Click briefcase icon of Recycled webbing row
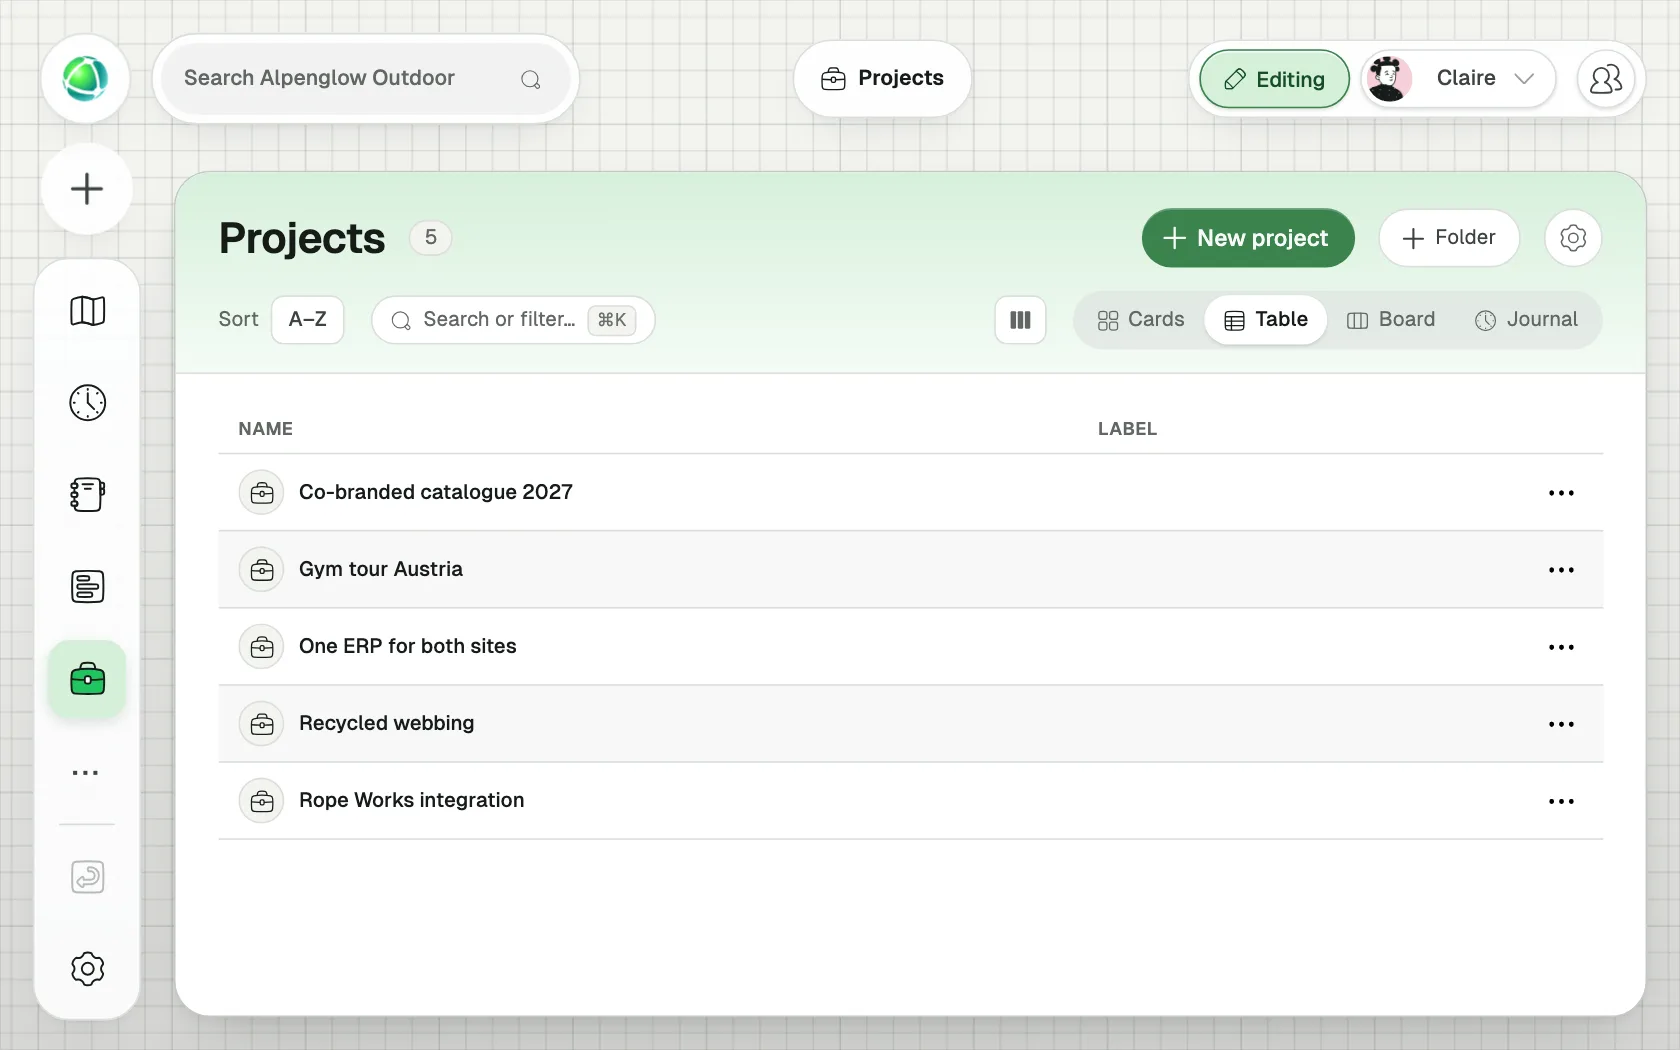The width and height of the screenshot is (1680, 1050). point(262,724)
